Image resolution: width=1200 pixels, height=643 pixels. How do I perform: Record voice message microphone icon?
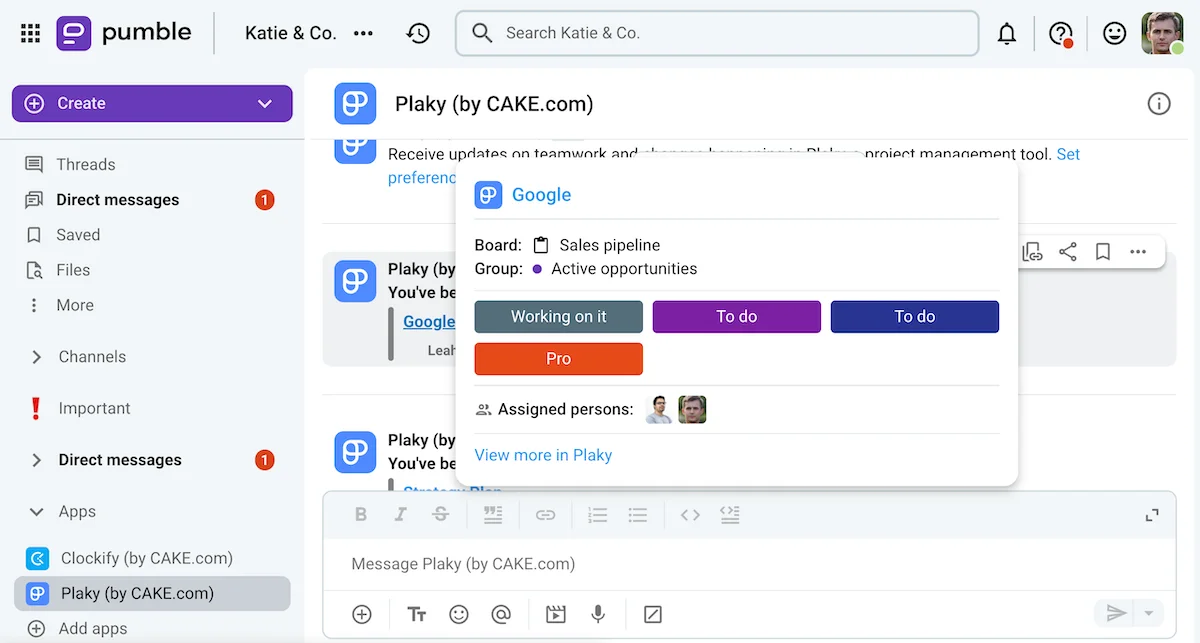pyautogui.click(x=598, y=614)
